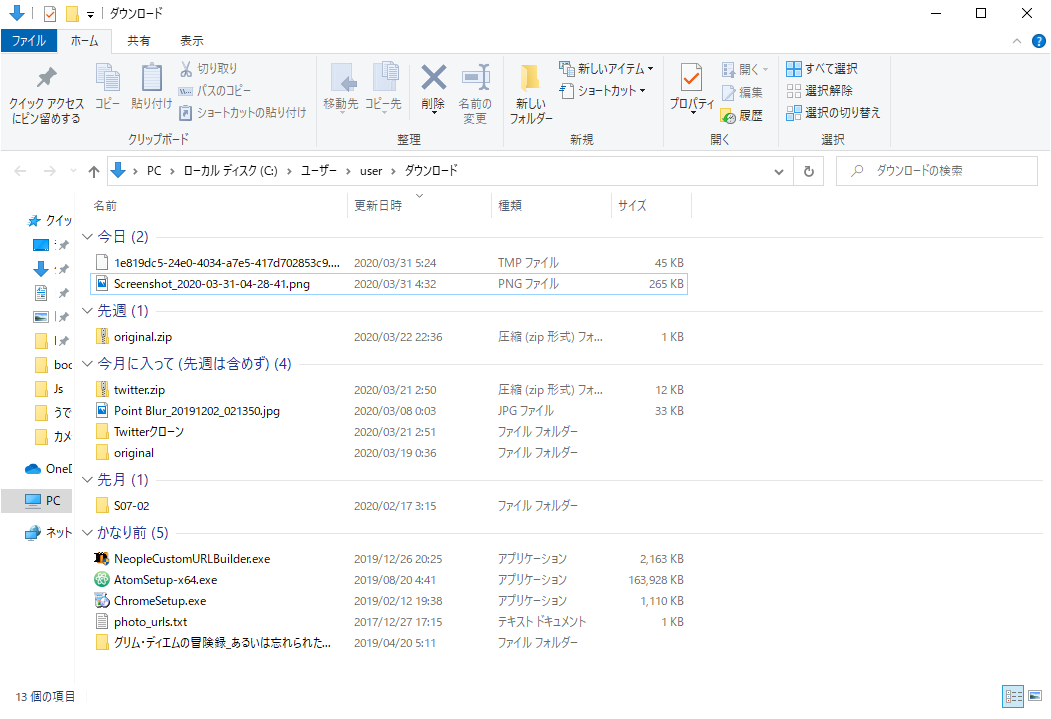Click the Edit (編集) ribbon button
The width and height of the screenshot is (1051, 719).
(x=742, y=92)
